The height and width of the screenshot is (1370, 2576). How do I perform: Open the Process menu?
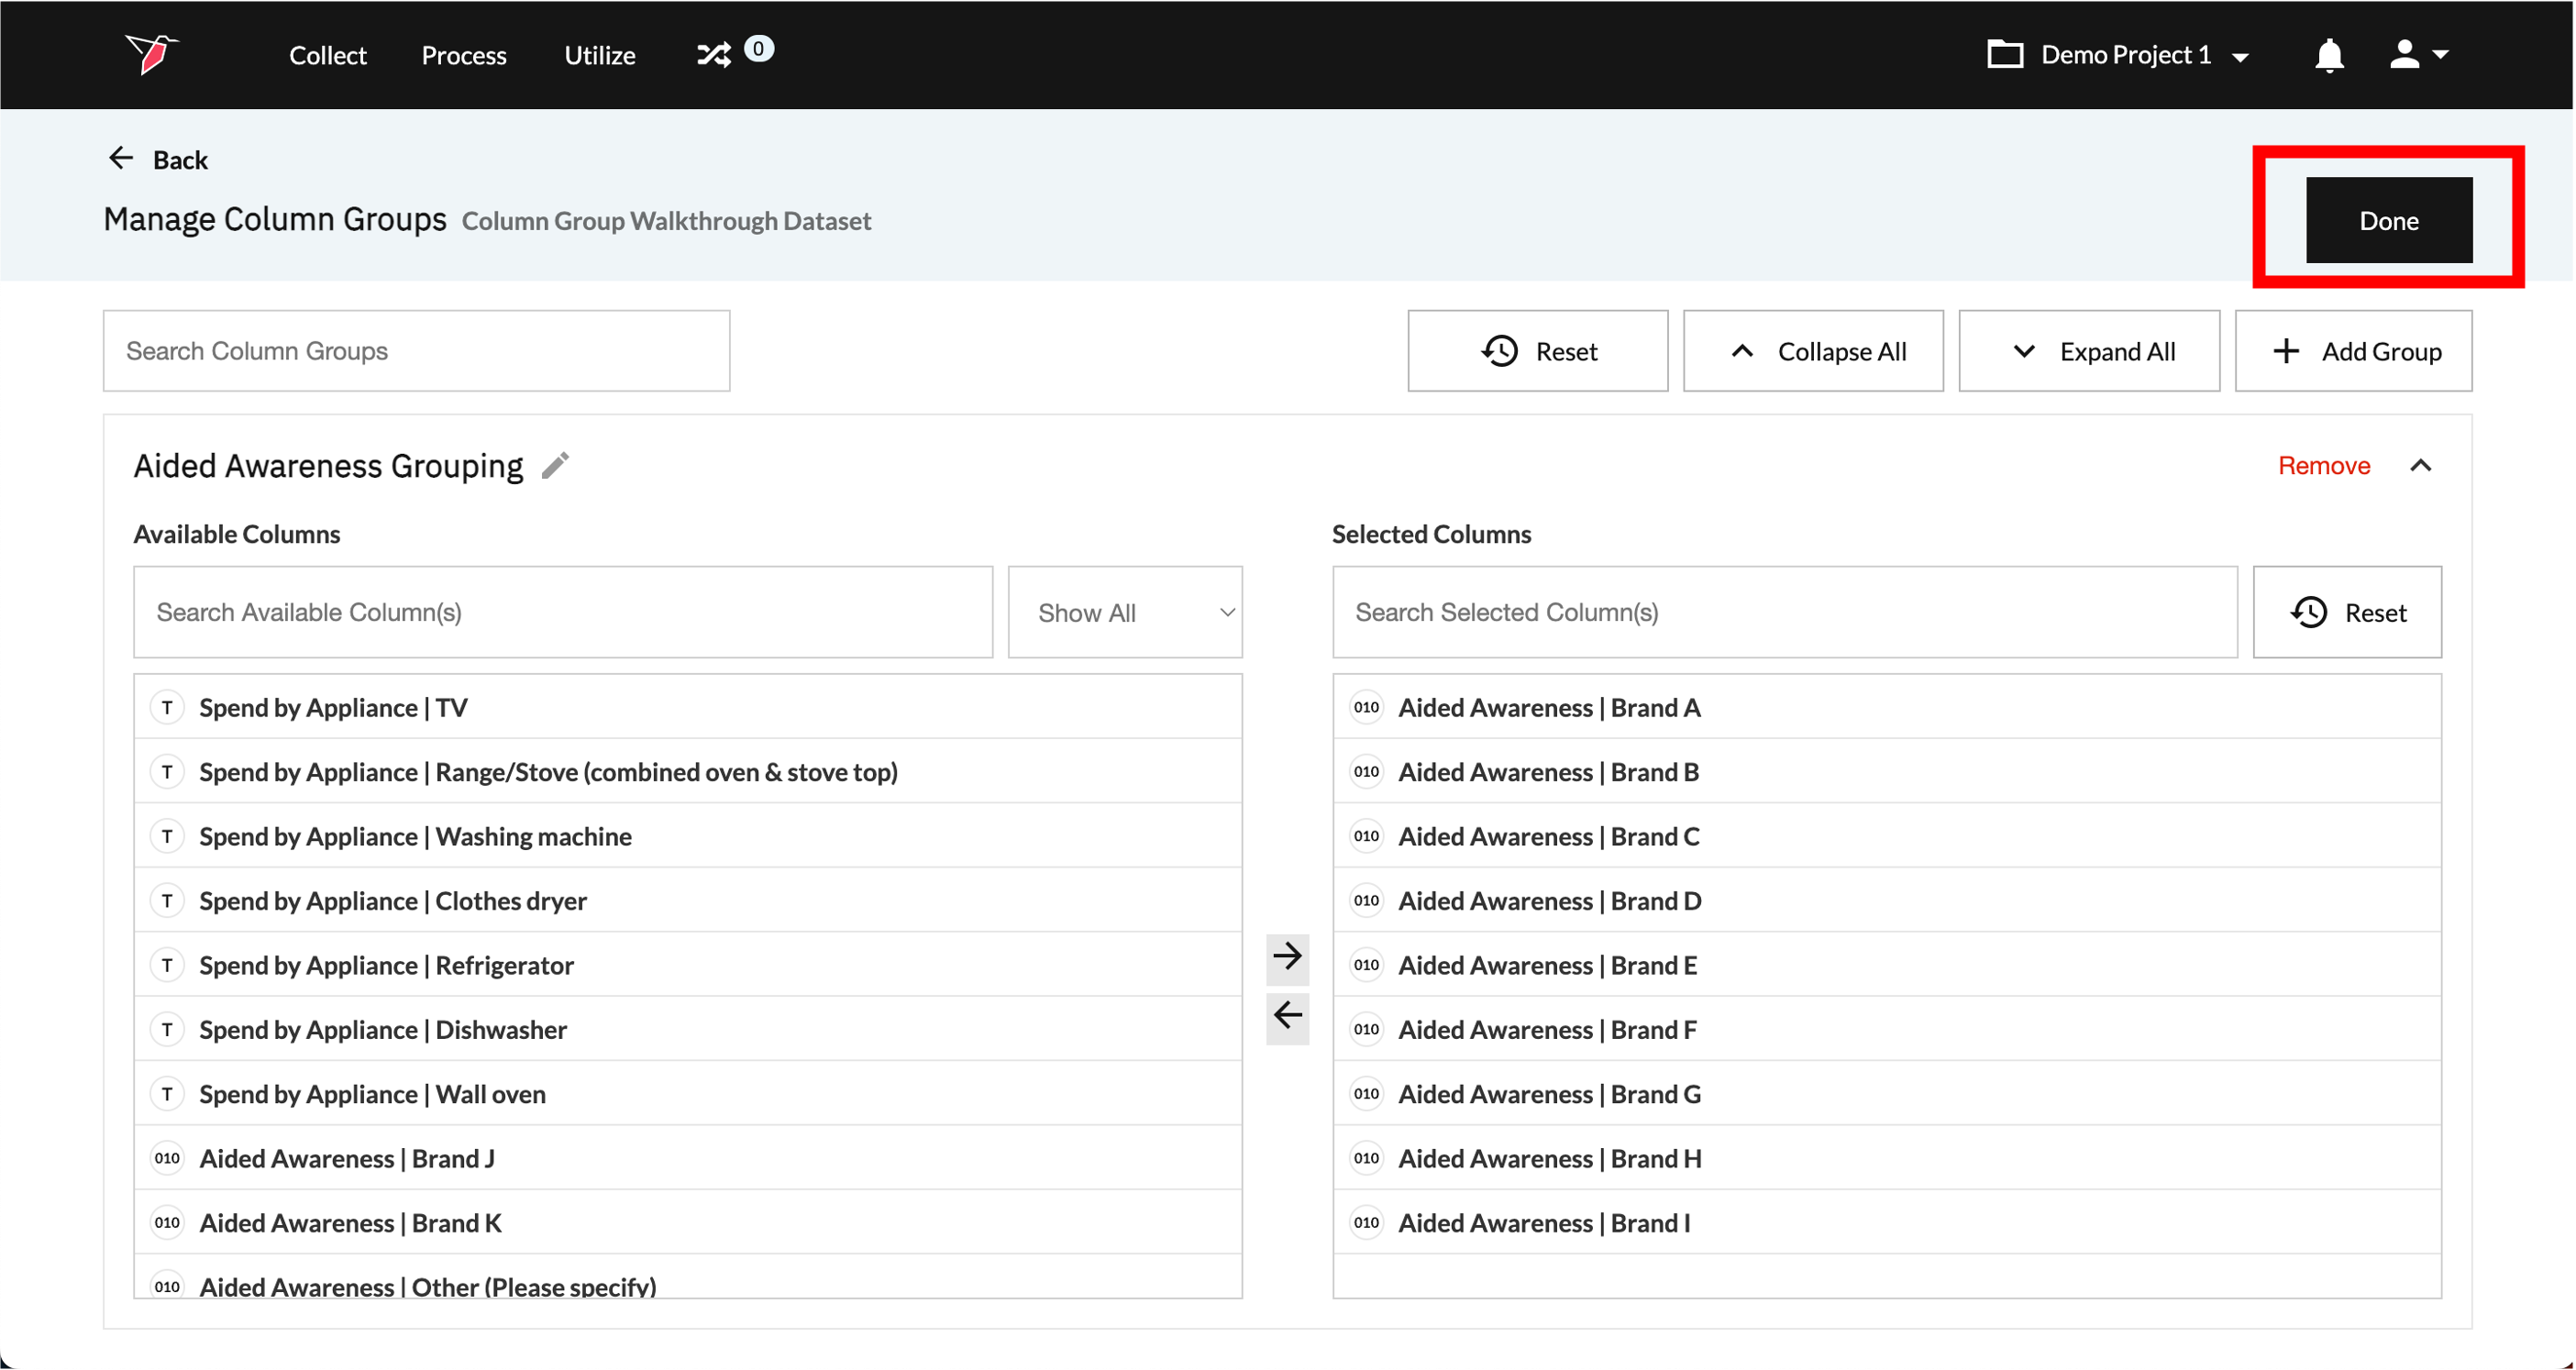[464, 55]
